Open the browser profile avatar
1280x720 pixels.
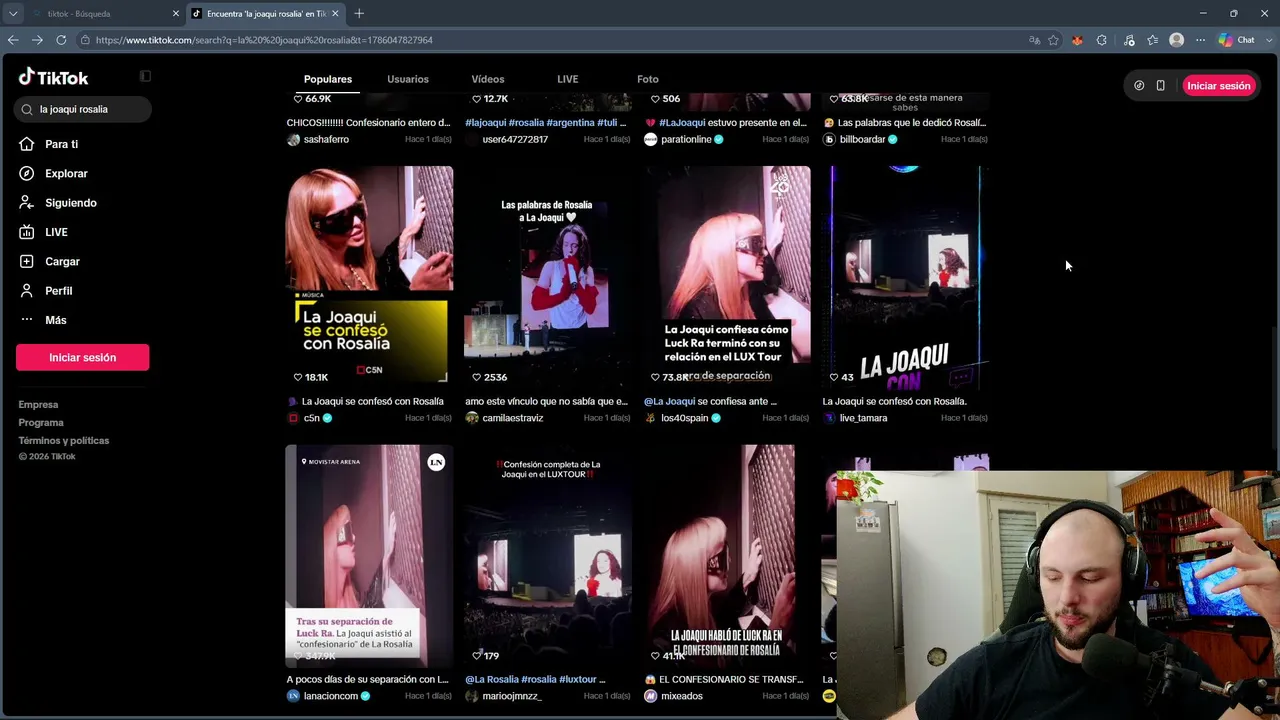click(1176, 40)
